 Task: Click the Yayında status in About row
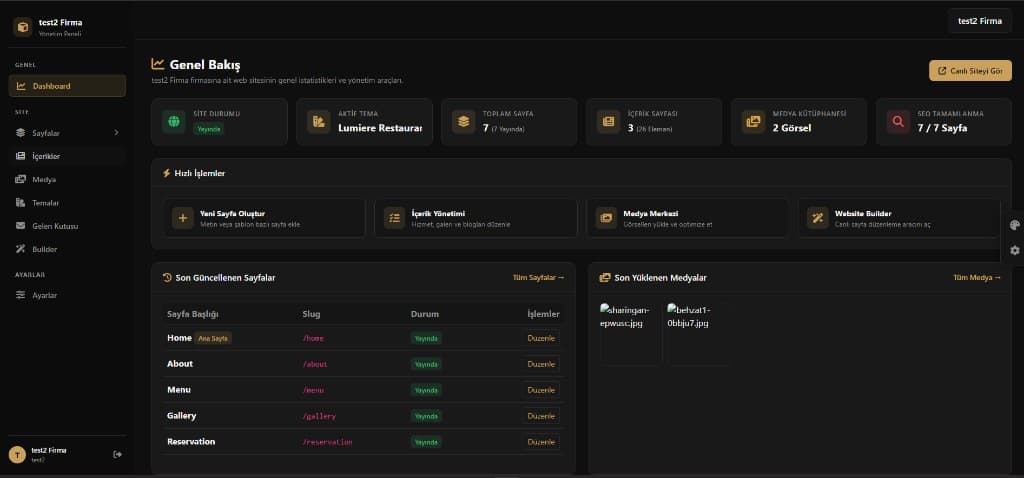[426, 364]
